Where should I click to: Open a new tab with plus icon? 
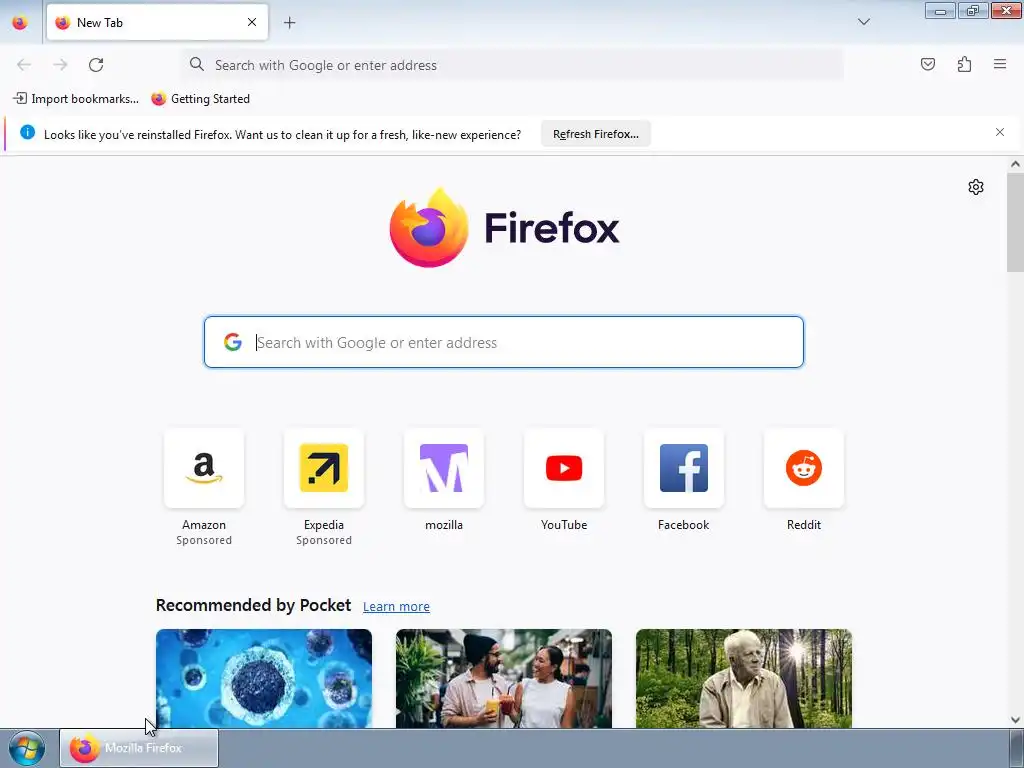tap(289, 23)
